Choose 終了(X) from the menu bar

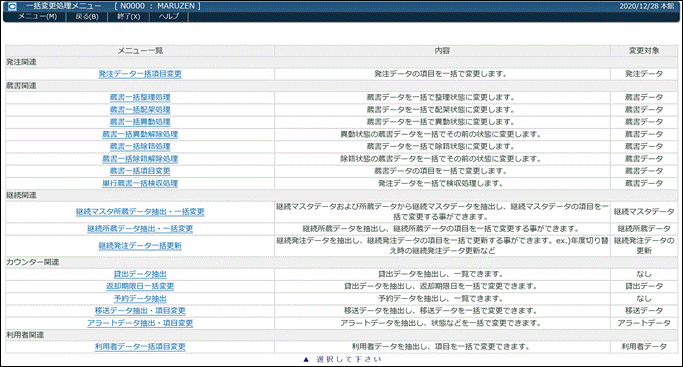pos(129,17)
